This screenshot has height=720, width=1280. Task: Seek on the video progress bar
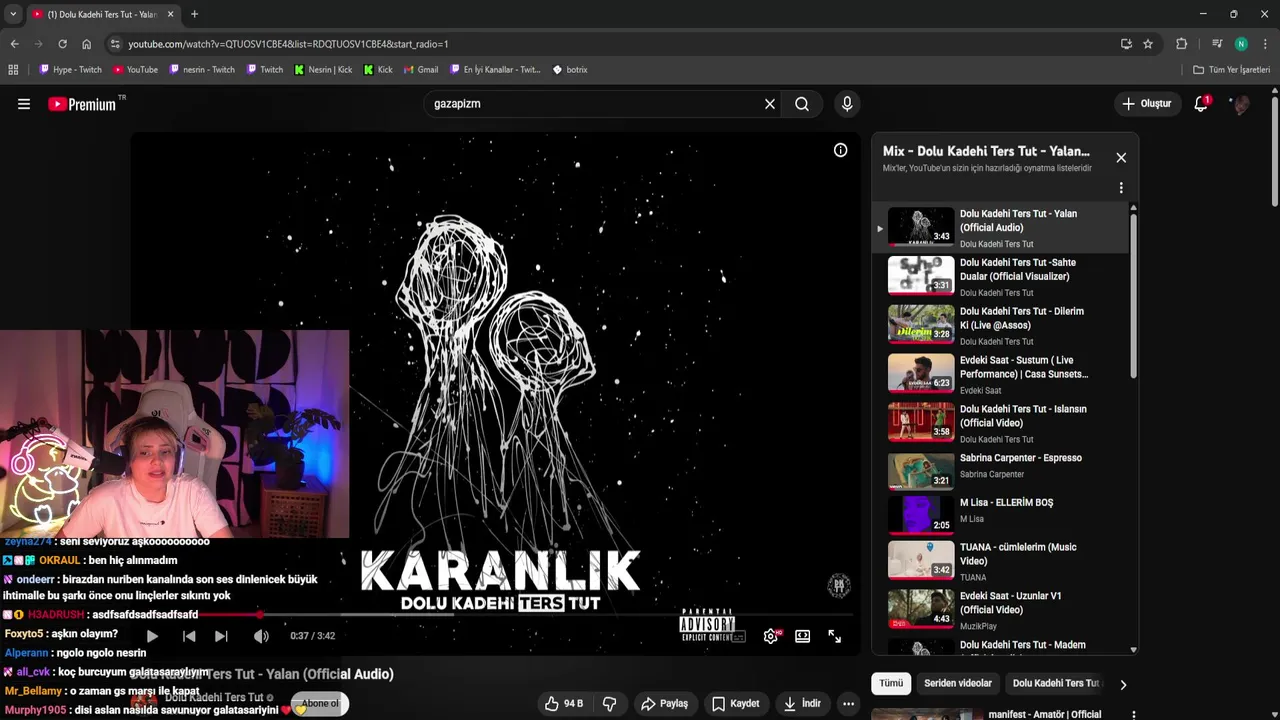click(x=495, y=615)
